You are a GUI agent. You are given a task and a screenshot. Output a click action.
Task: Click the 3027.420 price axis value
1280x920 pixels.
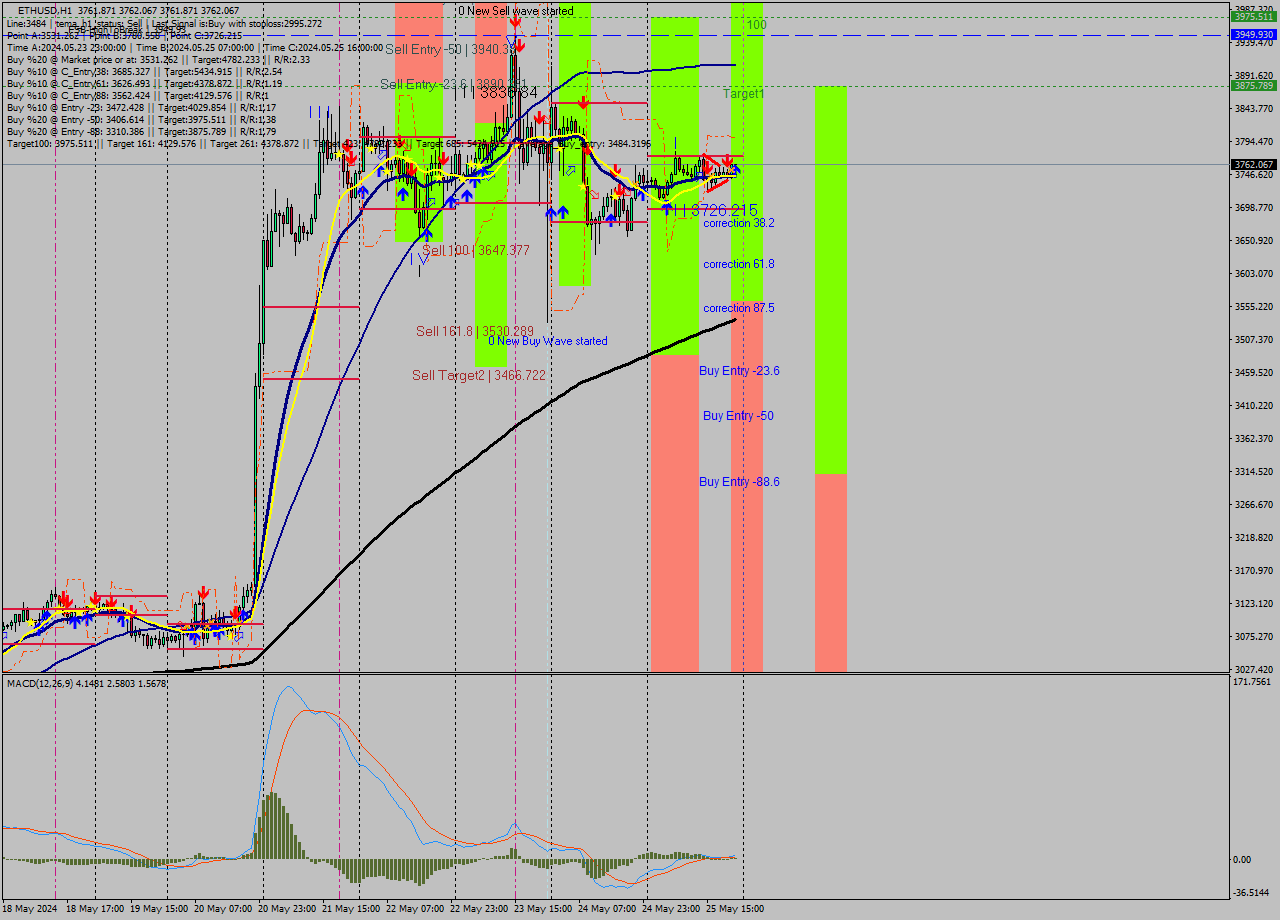point(1254,669)
